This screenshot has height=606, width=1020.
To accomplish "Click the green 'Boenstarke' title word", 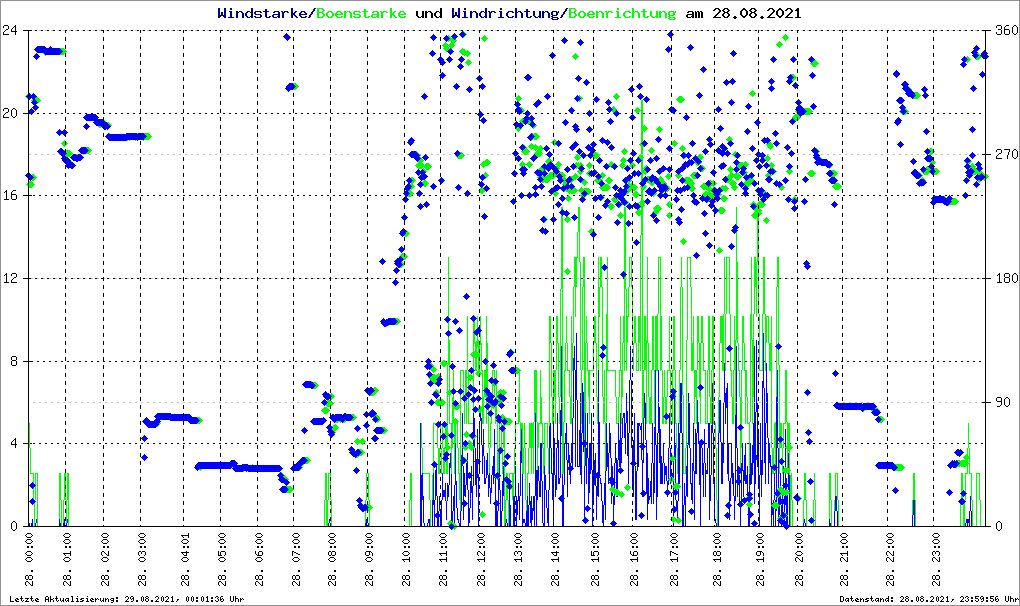I will (361, 14).
